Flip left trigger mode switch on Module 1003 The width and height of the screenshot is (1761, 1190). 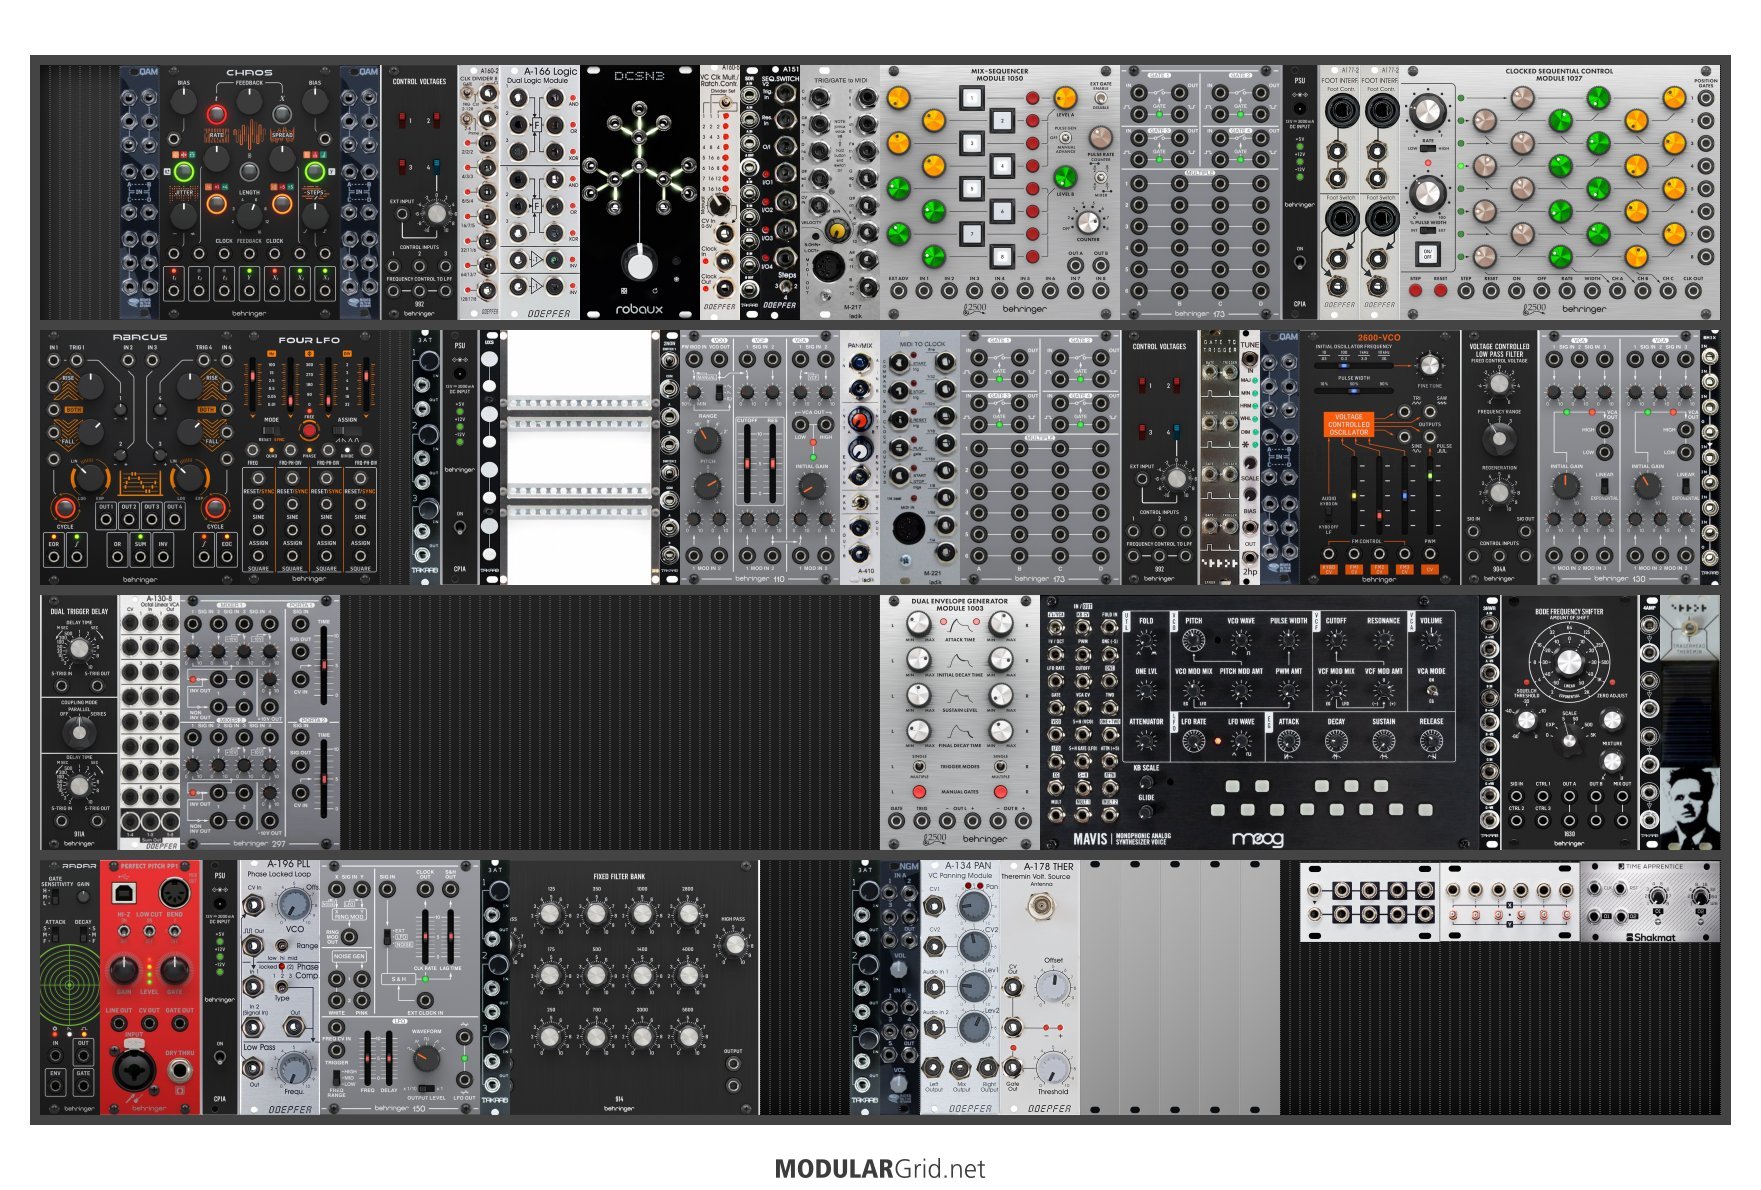pos(918,767)
